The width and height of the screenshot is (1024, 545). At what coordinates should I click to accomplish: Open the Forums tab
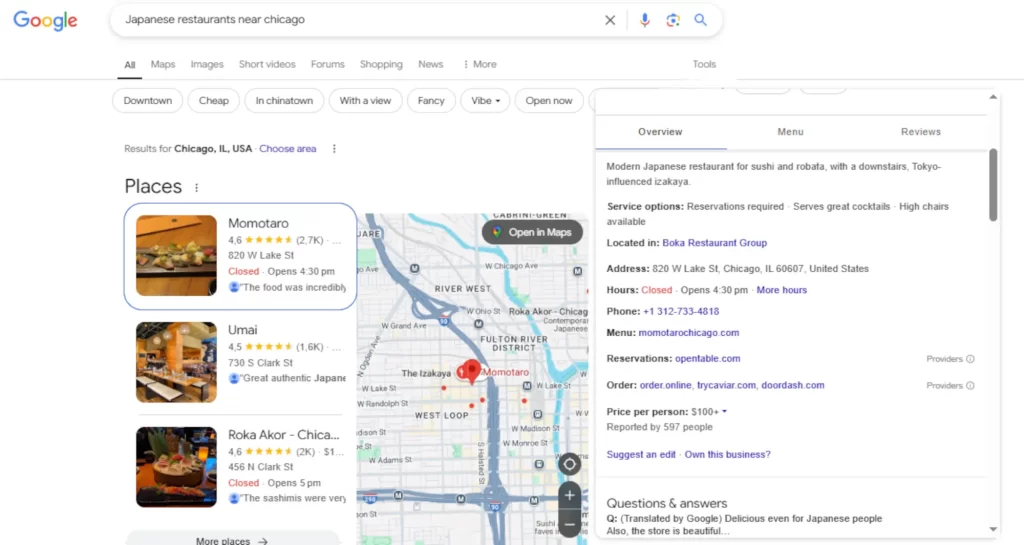328,64
